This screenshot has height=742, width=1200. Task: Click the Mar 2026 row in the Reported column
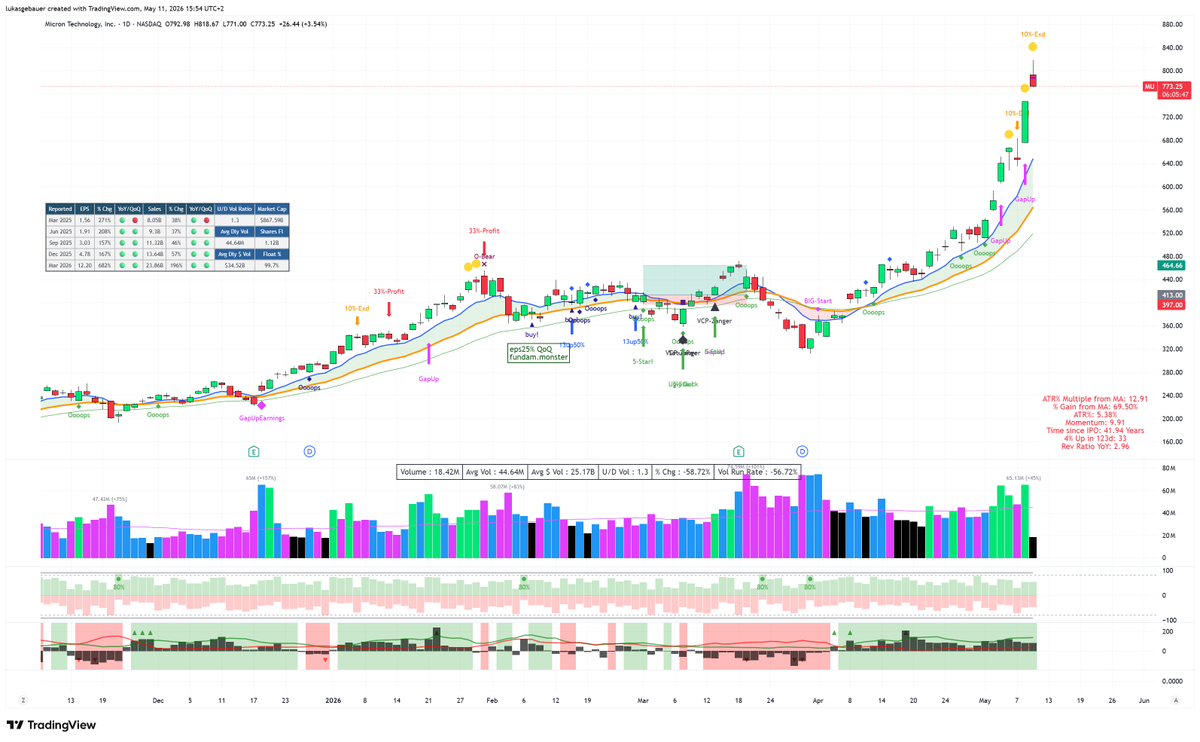[x=60, y=265]
